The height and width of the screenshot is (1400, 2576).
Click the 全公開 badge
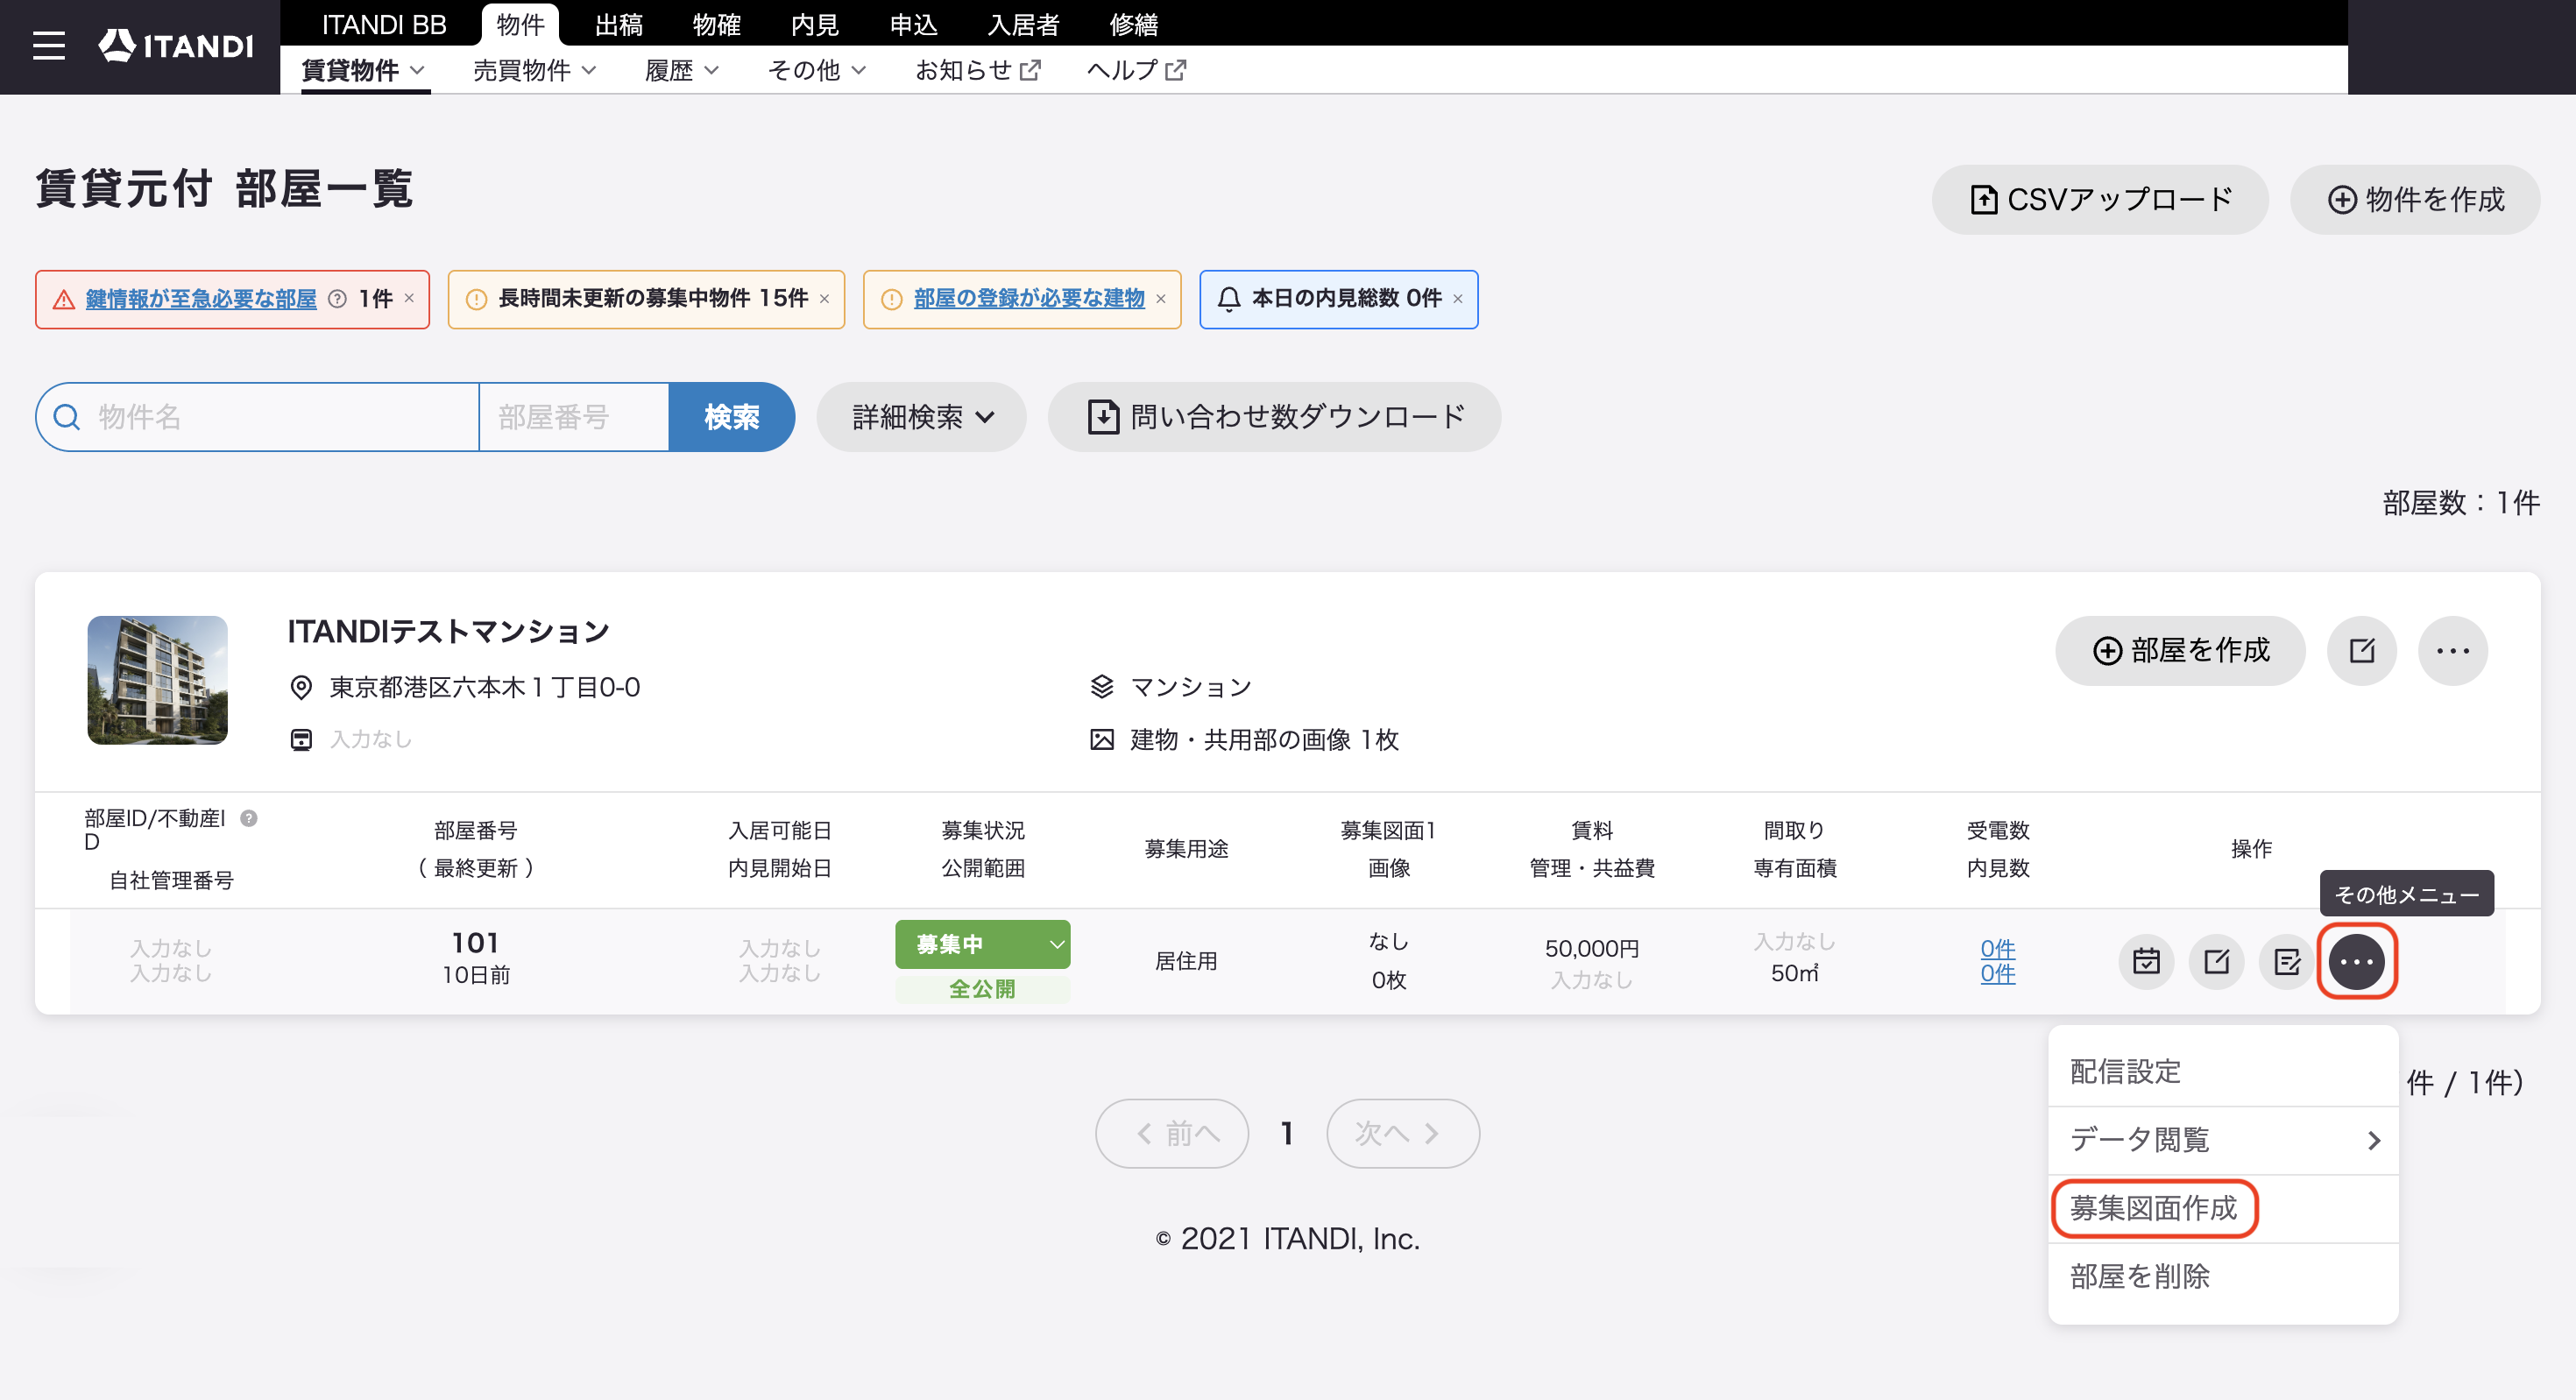click(x=982, y=989)
